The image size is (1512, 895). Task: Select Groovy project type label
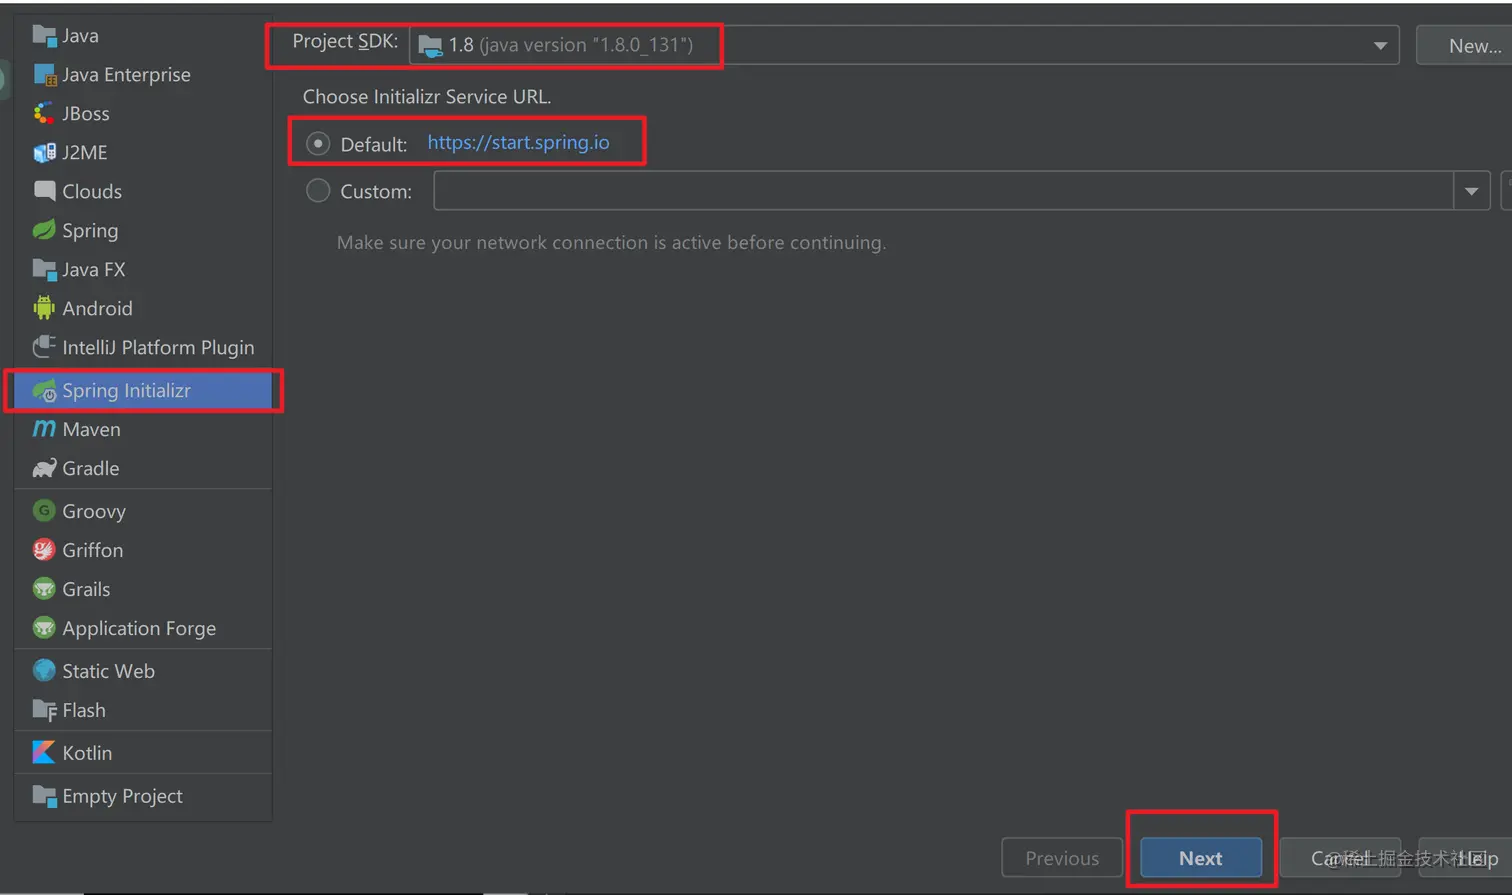(x=94, y=512)
